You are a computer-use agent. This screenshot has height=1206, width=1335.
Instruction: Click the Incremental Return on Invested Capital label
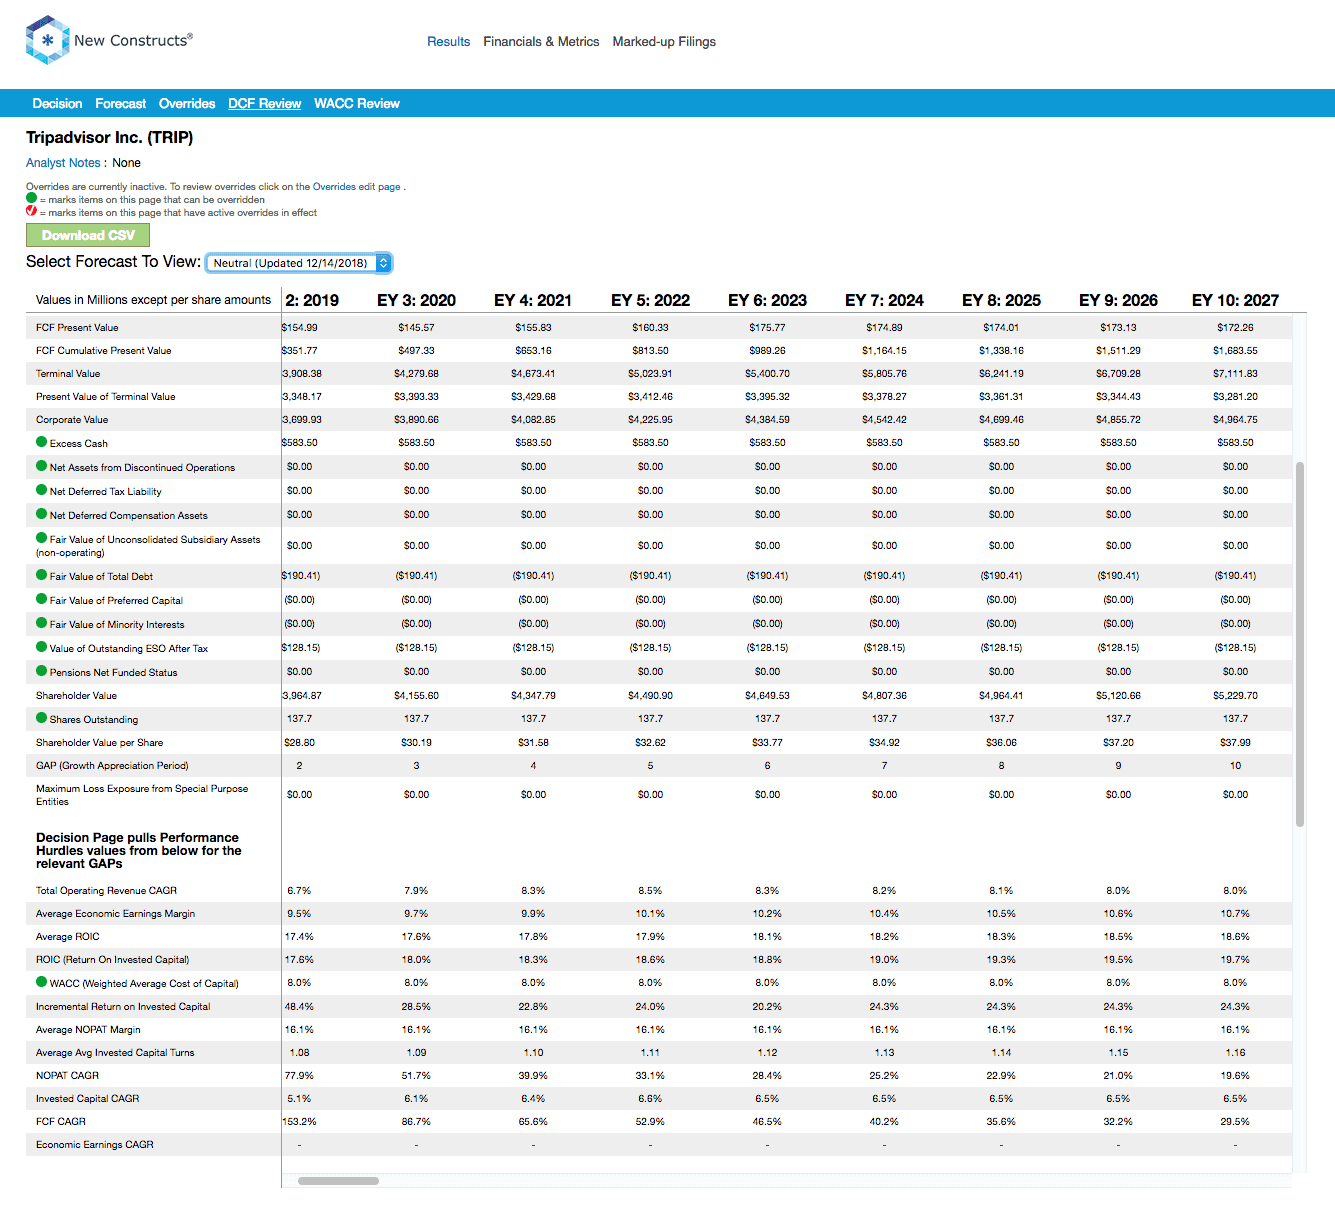tap(123, 1007)
